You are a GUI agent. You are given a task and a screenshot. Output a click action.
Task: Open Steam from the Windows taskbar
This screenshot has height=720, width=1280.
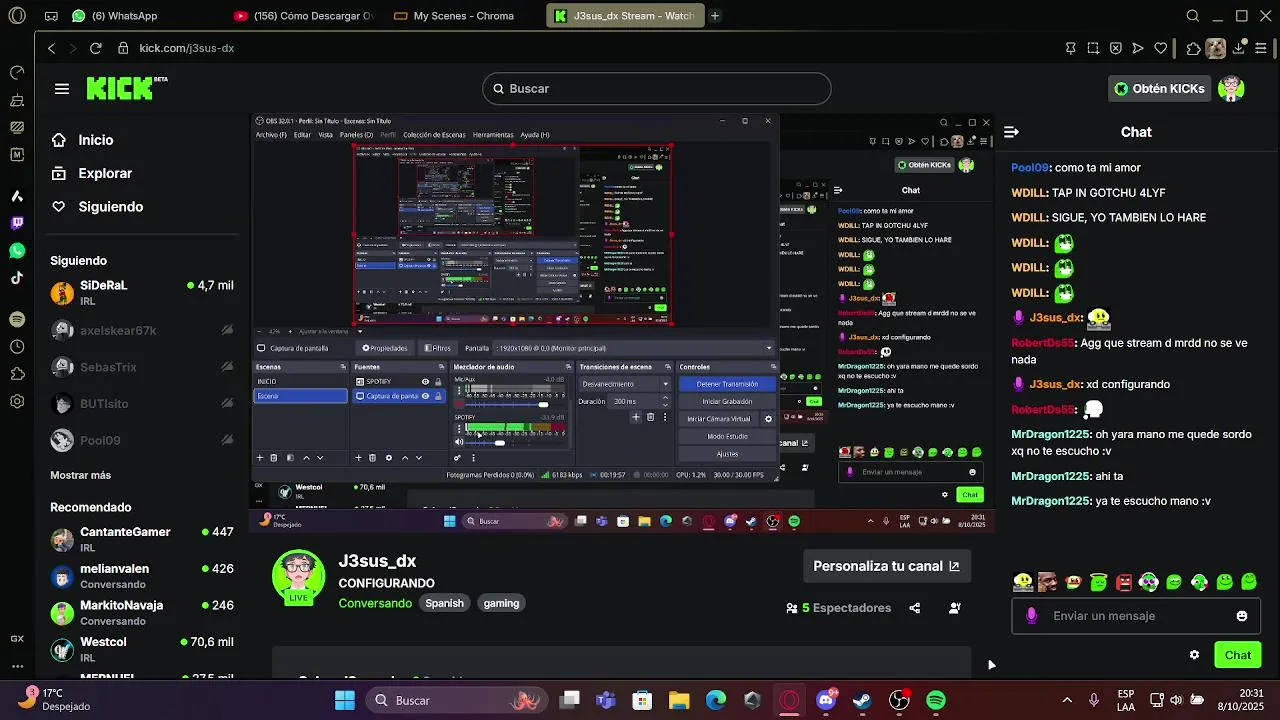pos(862,700)
